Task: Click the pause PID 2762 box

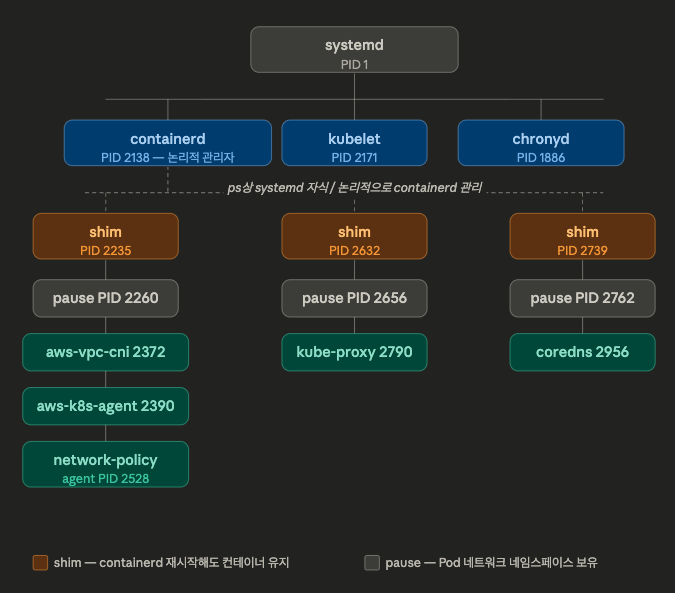Action: (582, 298)
